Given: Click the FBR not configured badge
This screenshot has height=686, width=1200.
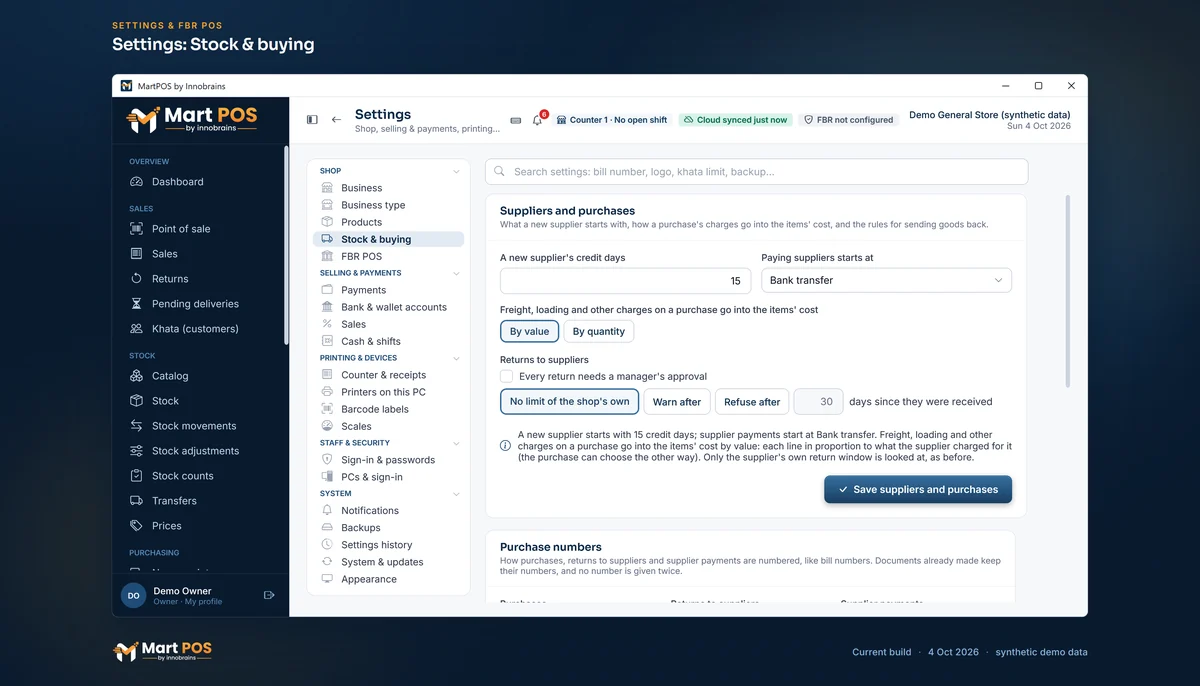Looking at the screenshot, I should pos(849,120).
